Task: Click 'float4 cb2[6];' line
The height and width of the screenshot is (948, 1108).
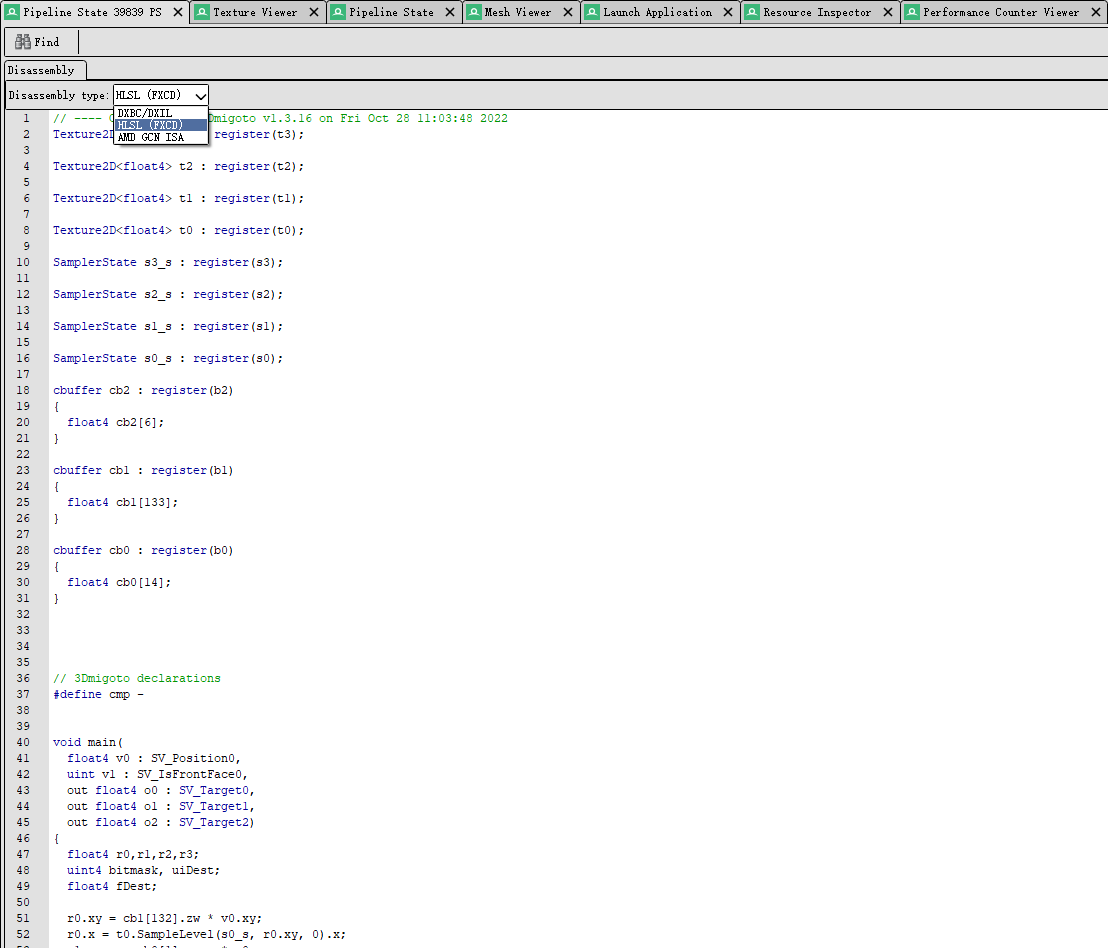Action: point(115,422)
